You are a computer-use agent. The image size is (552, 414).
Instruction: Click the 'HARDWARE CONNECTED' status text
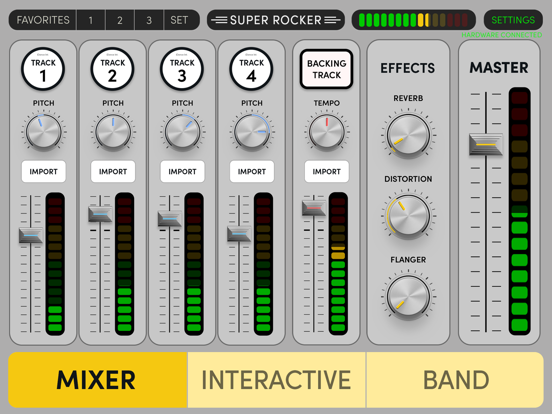click(x=502, y=35)
